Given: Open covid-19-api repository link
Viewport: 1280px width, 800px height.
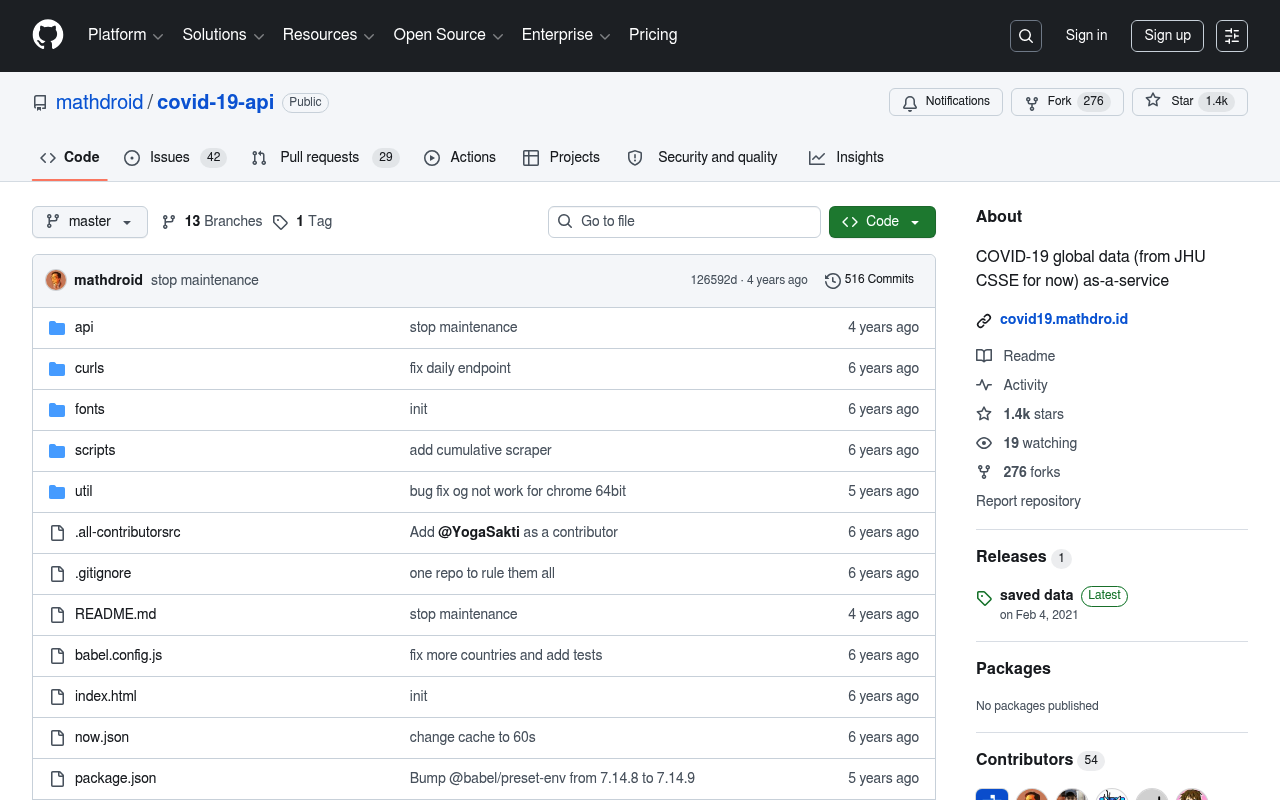Looking at the screenshot, I should 215,102.
